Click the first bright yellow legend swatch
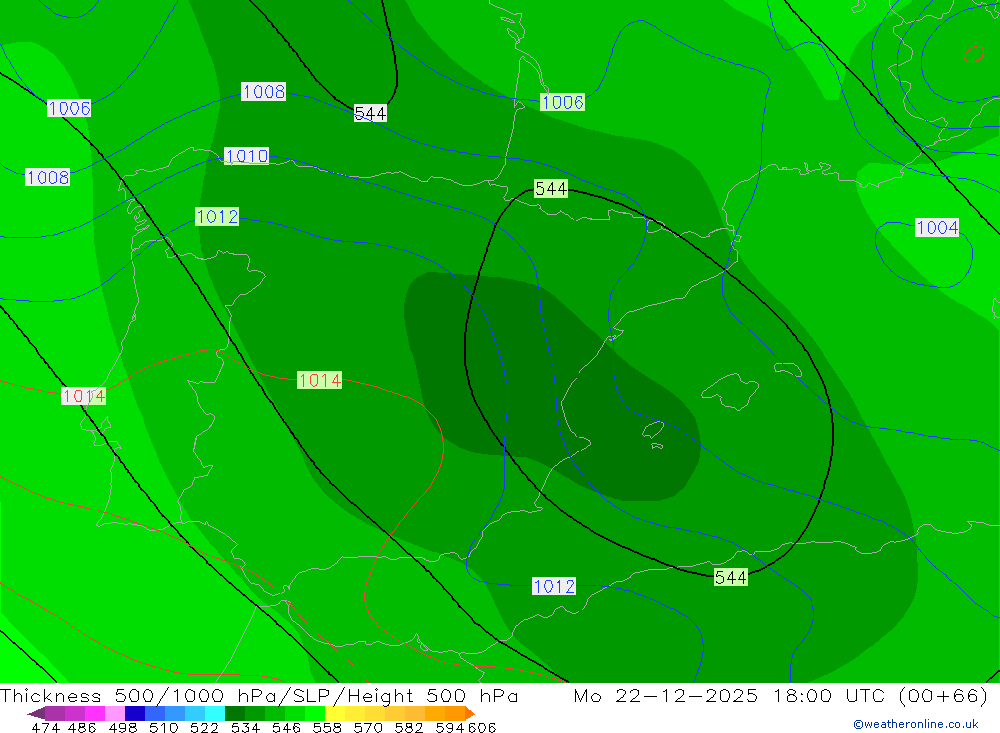Viewport: 1000px width, 733px height. pyautogui.click(x=335, y=713)
